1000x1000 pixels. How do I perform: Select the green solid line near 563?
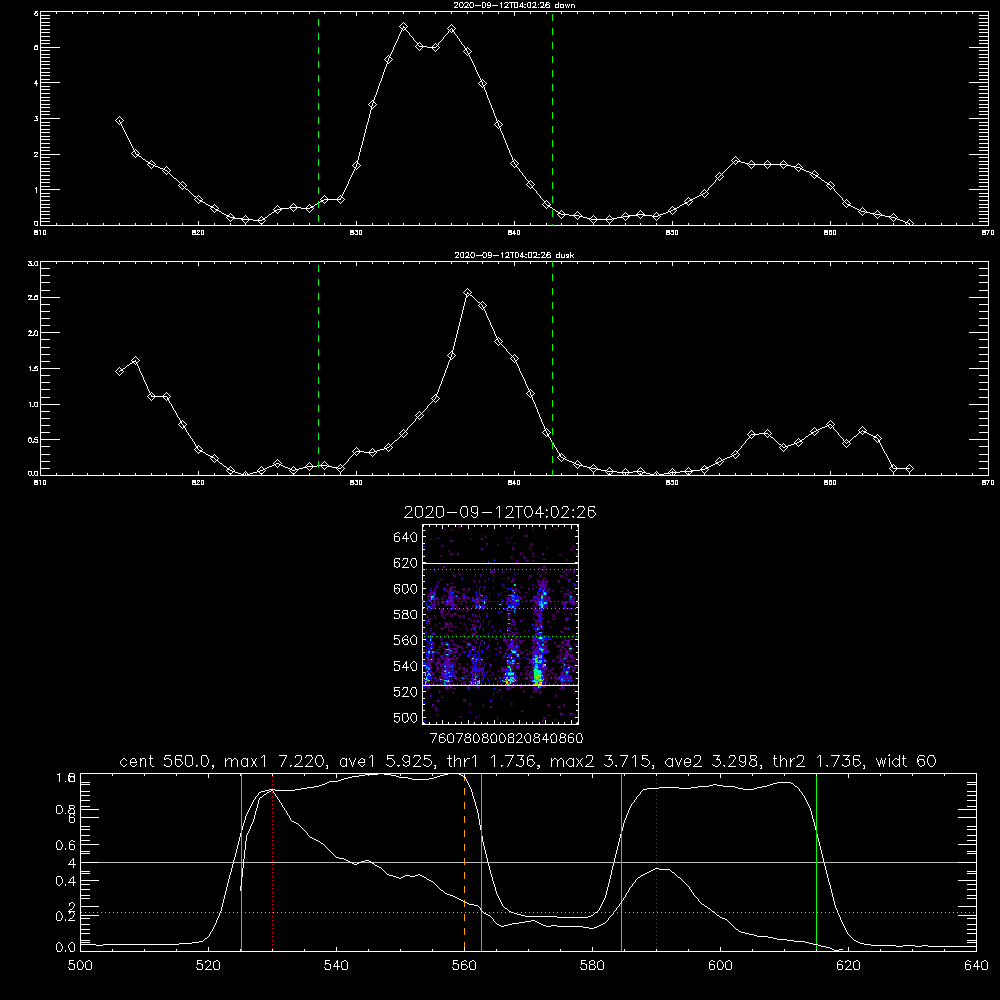pos(481,862)
